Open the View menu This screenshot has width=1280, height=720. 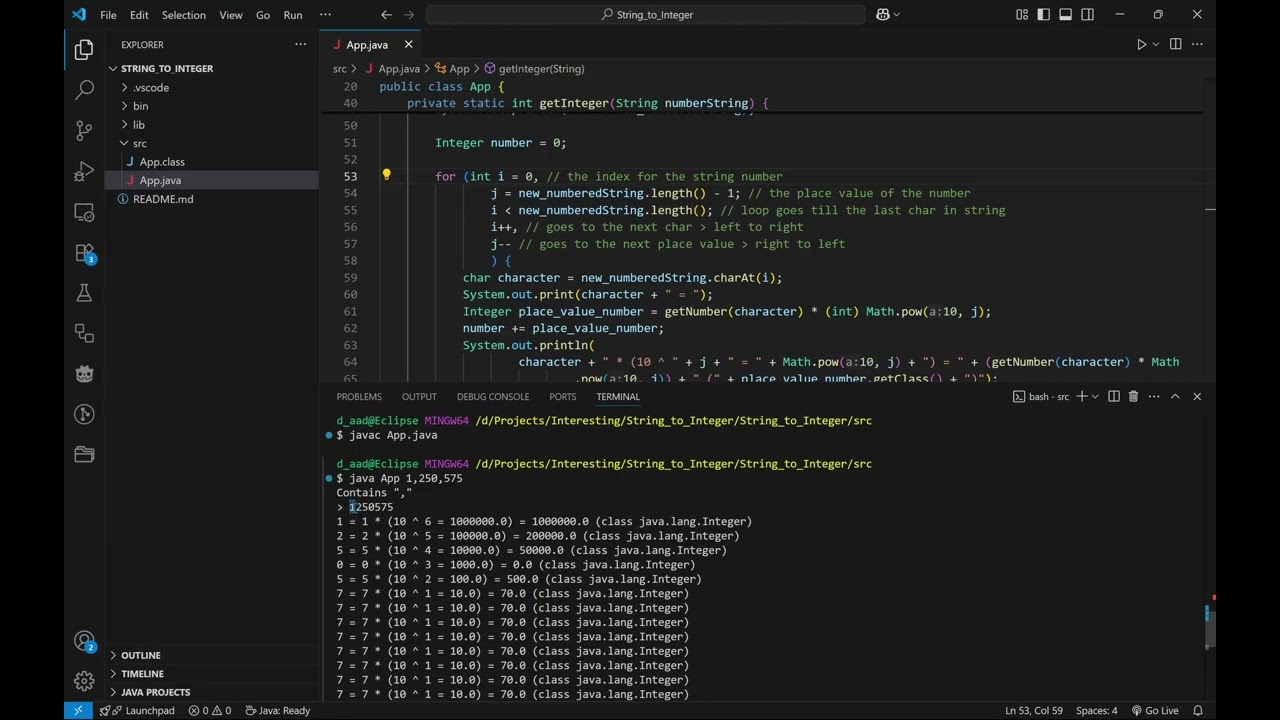tap(231, 15)
